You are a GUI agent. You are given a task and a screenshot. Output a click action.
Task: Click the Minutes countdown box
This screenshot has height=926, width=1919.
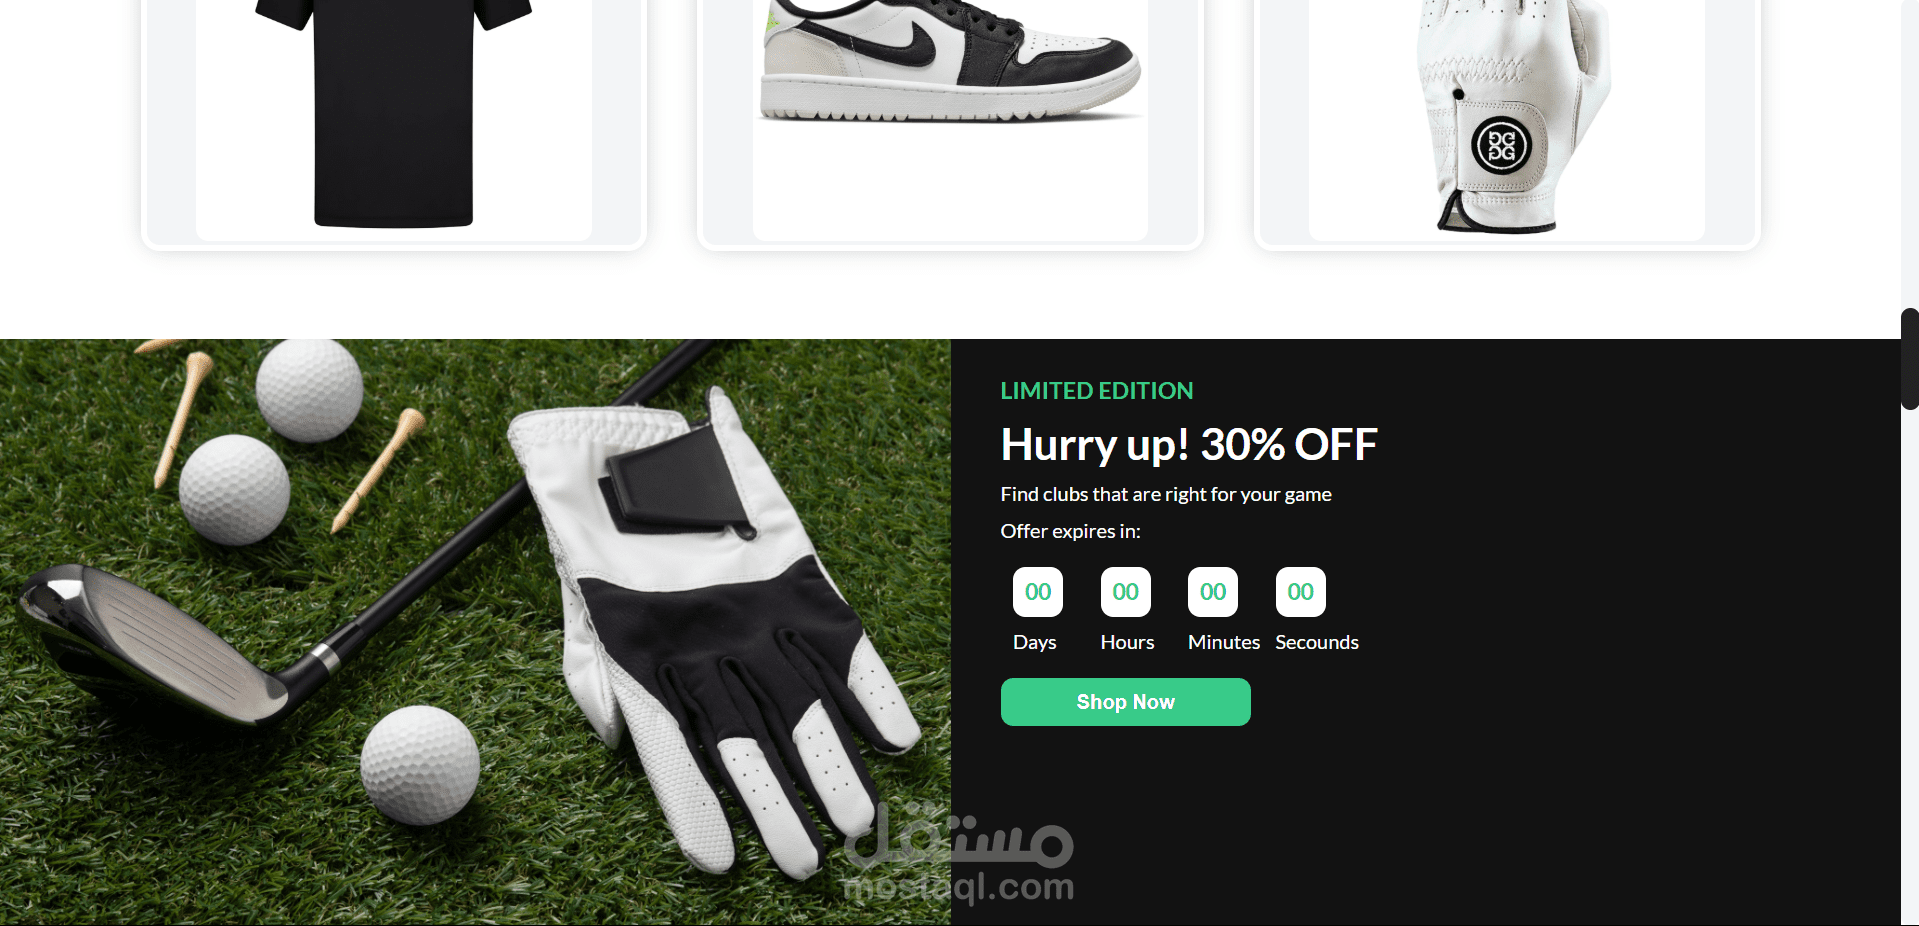point(1213,592)
